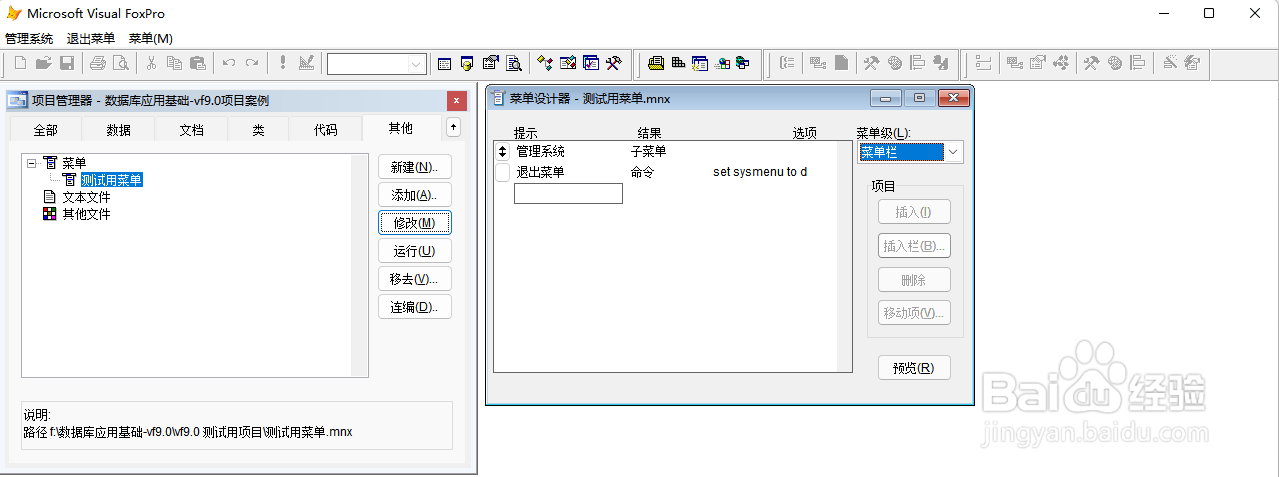The image size is (1279, 477).
Task: Click the Redo arrow icon
Action: tap(251, 63)
